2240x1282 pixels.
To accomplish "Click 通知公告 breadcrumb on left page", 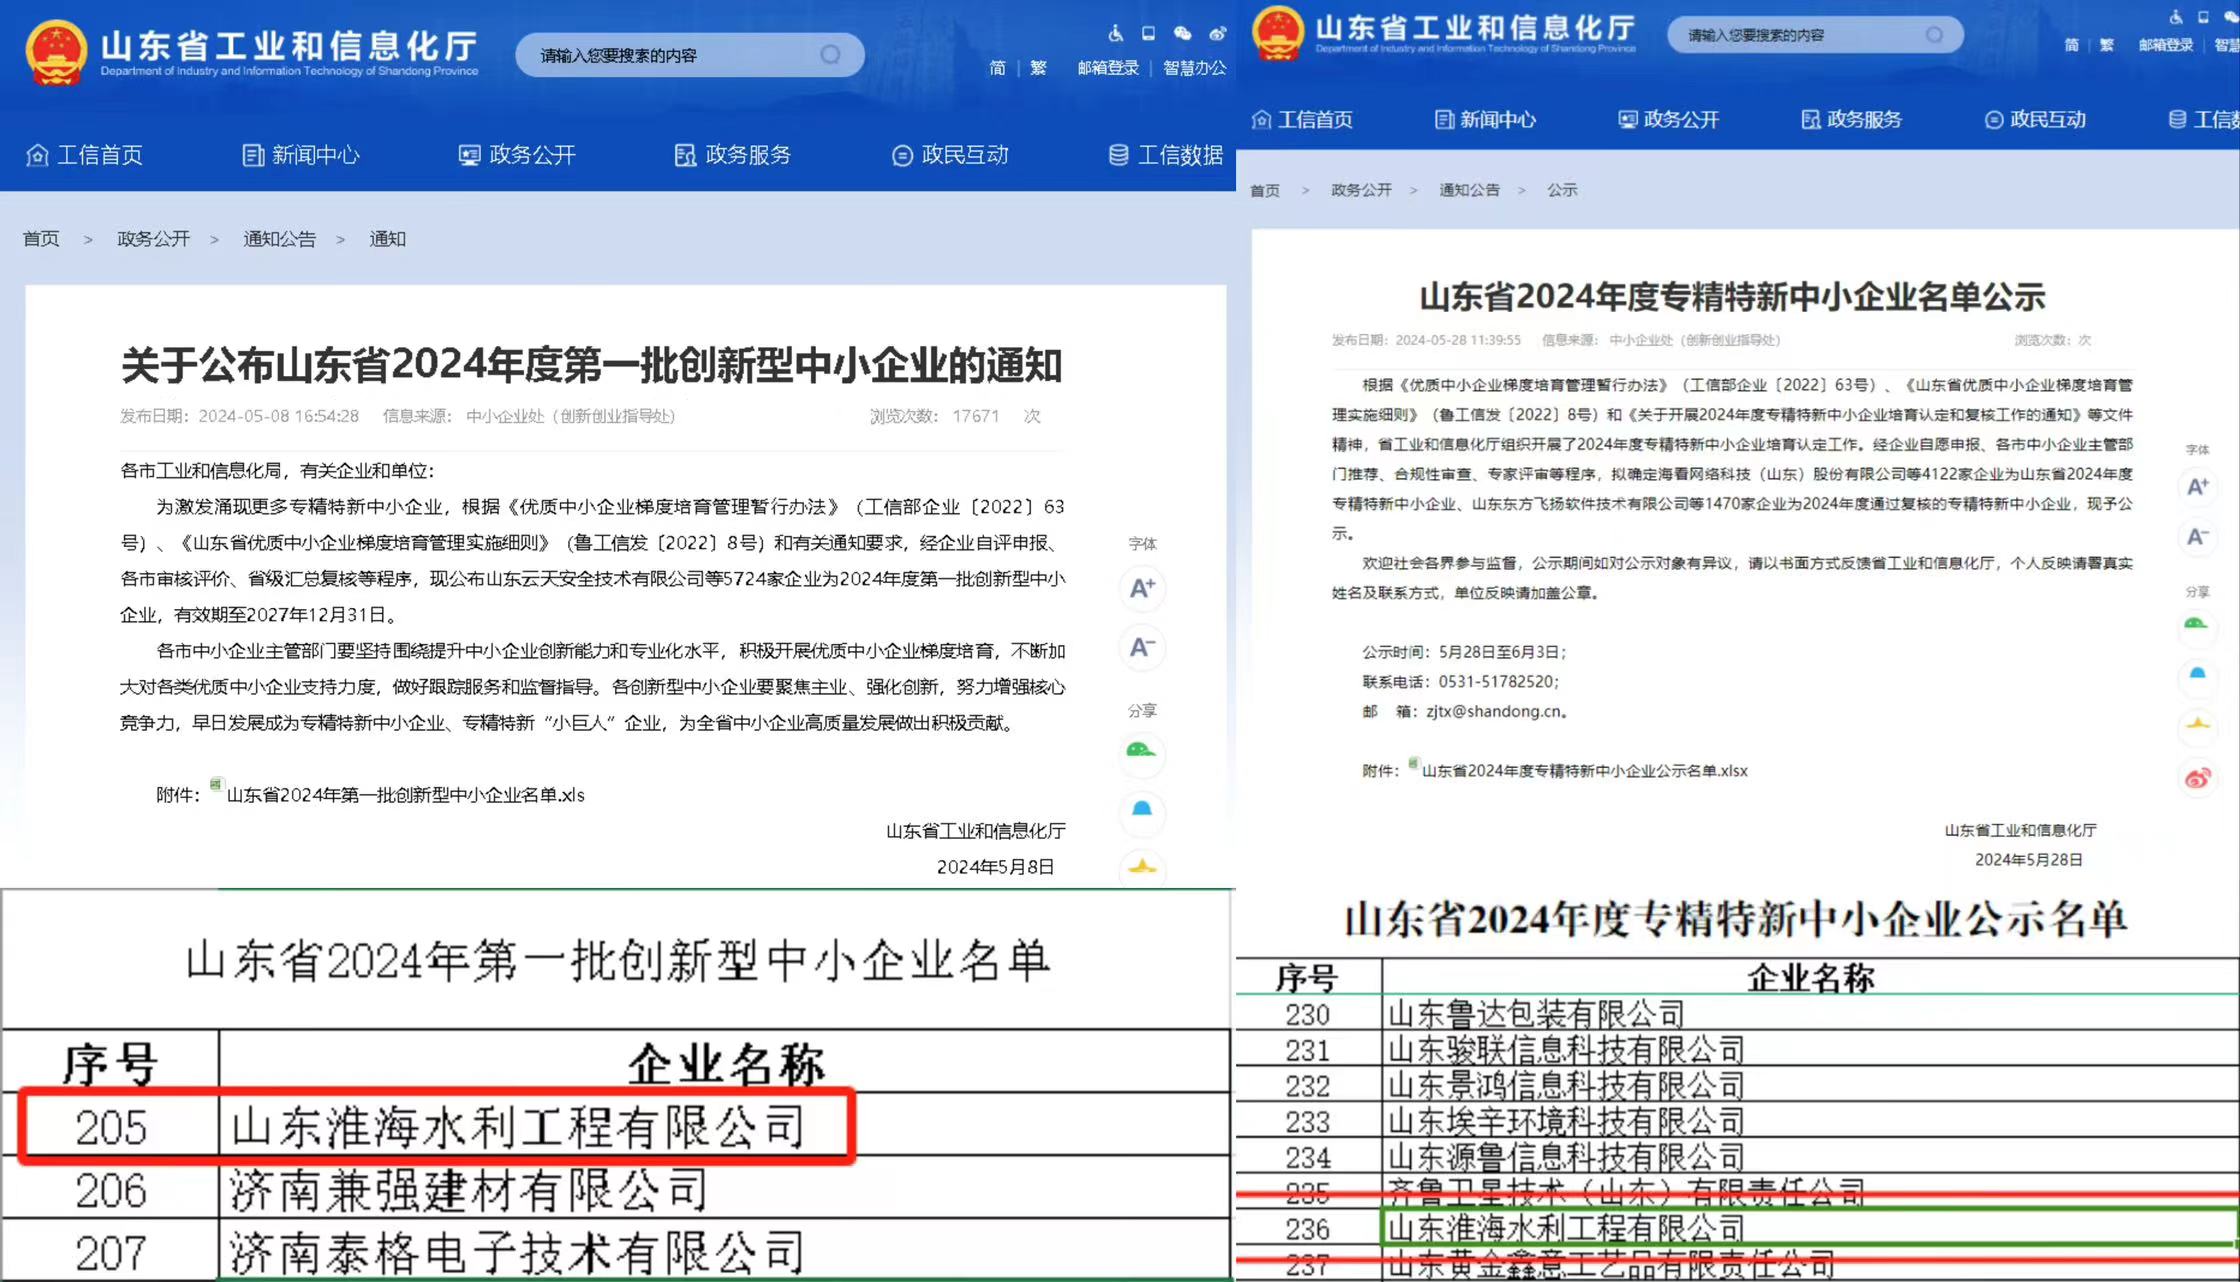I will point(279,239).
